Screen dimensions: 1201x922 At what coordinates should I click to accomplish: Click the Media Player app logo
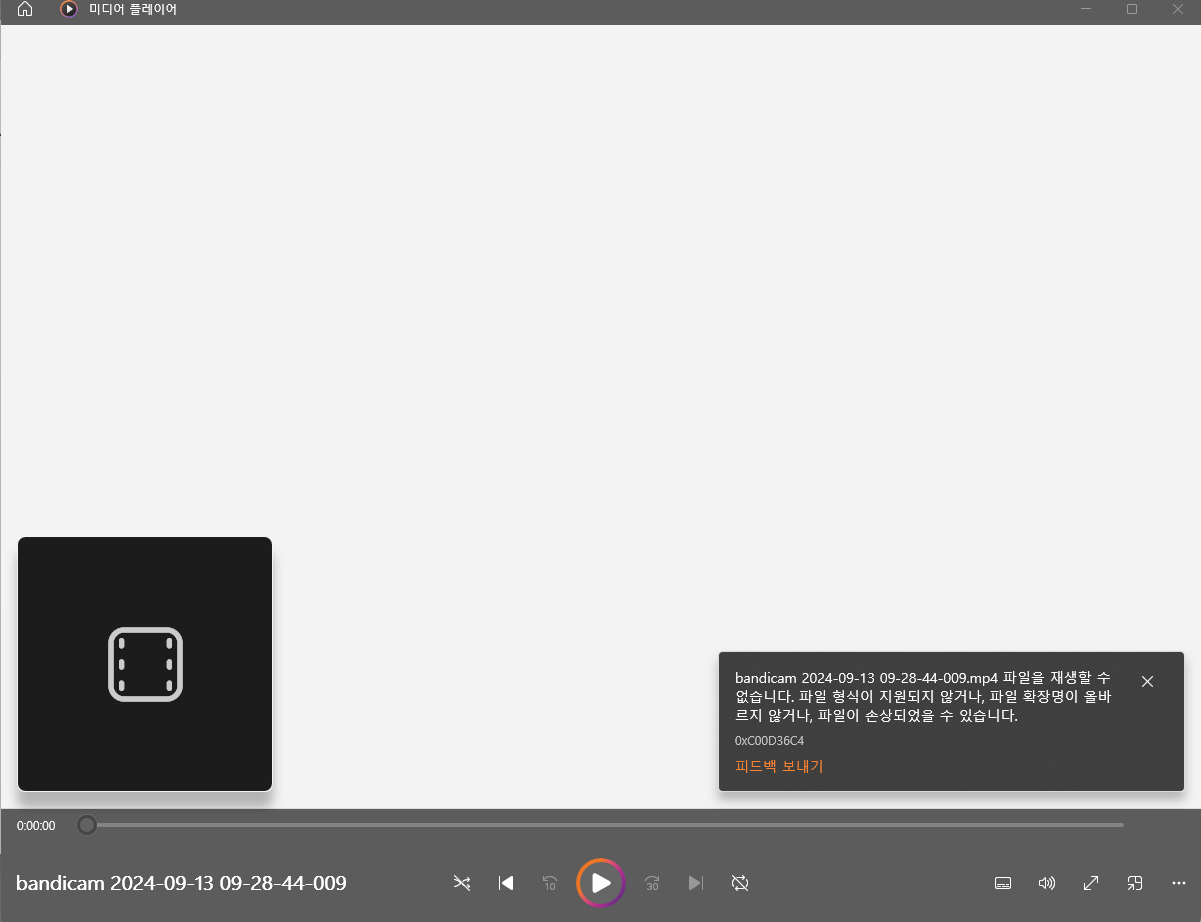pos(69,9)
